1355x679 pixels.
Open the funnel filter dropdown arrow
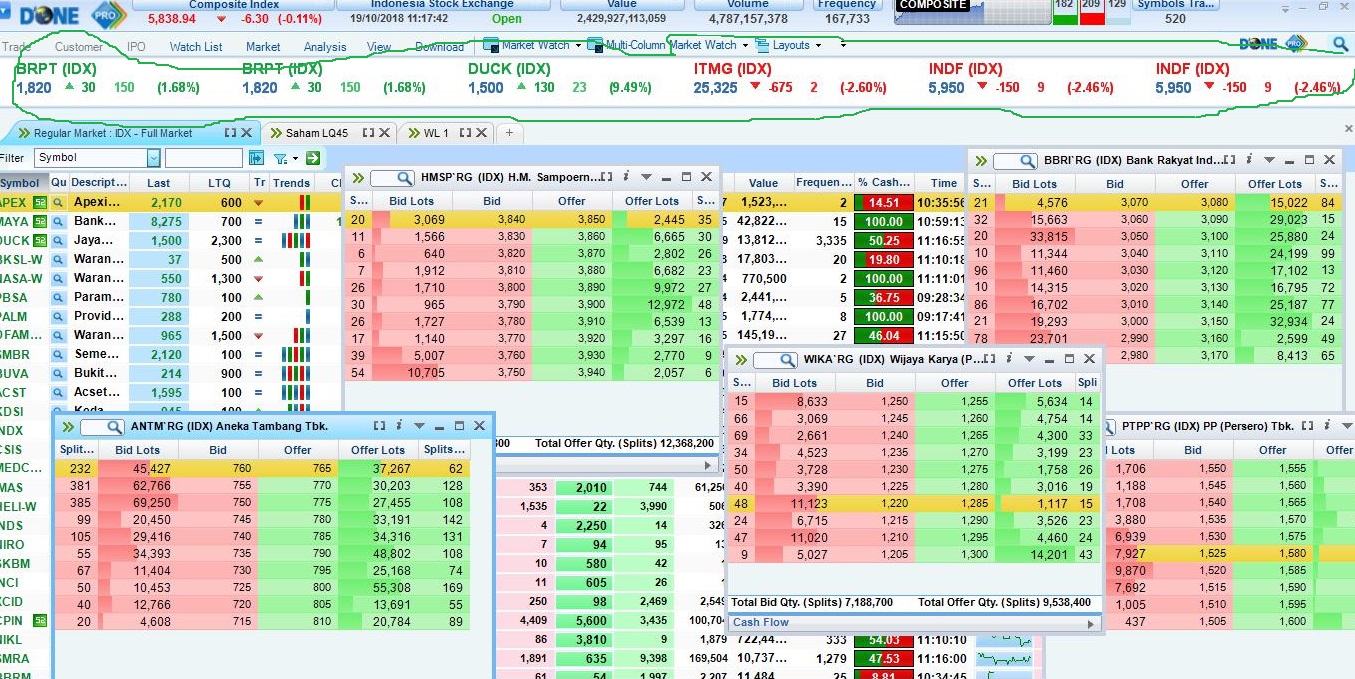coord(294,159)
